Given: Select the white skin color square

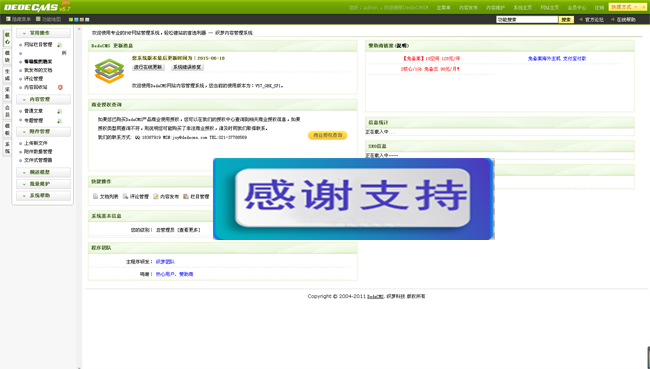Looking at the screenshot, I should point(87,19).
